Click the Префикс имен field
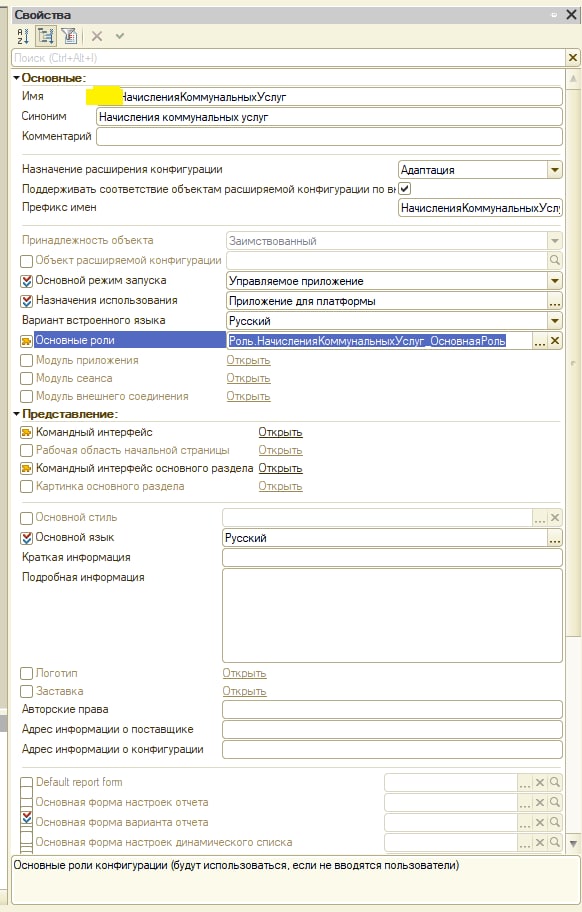The width and height of the screenshot is (582, 912). 480,208
